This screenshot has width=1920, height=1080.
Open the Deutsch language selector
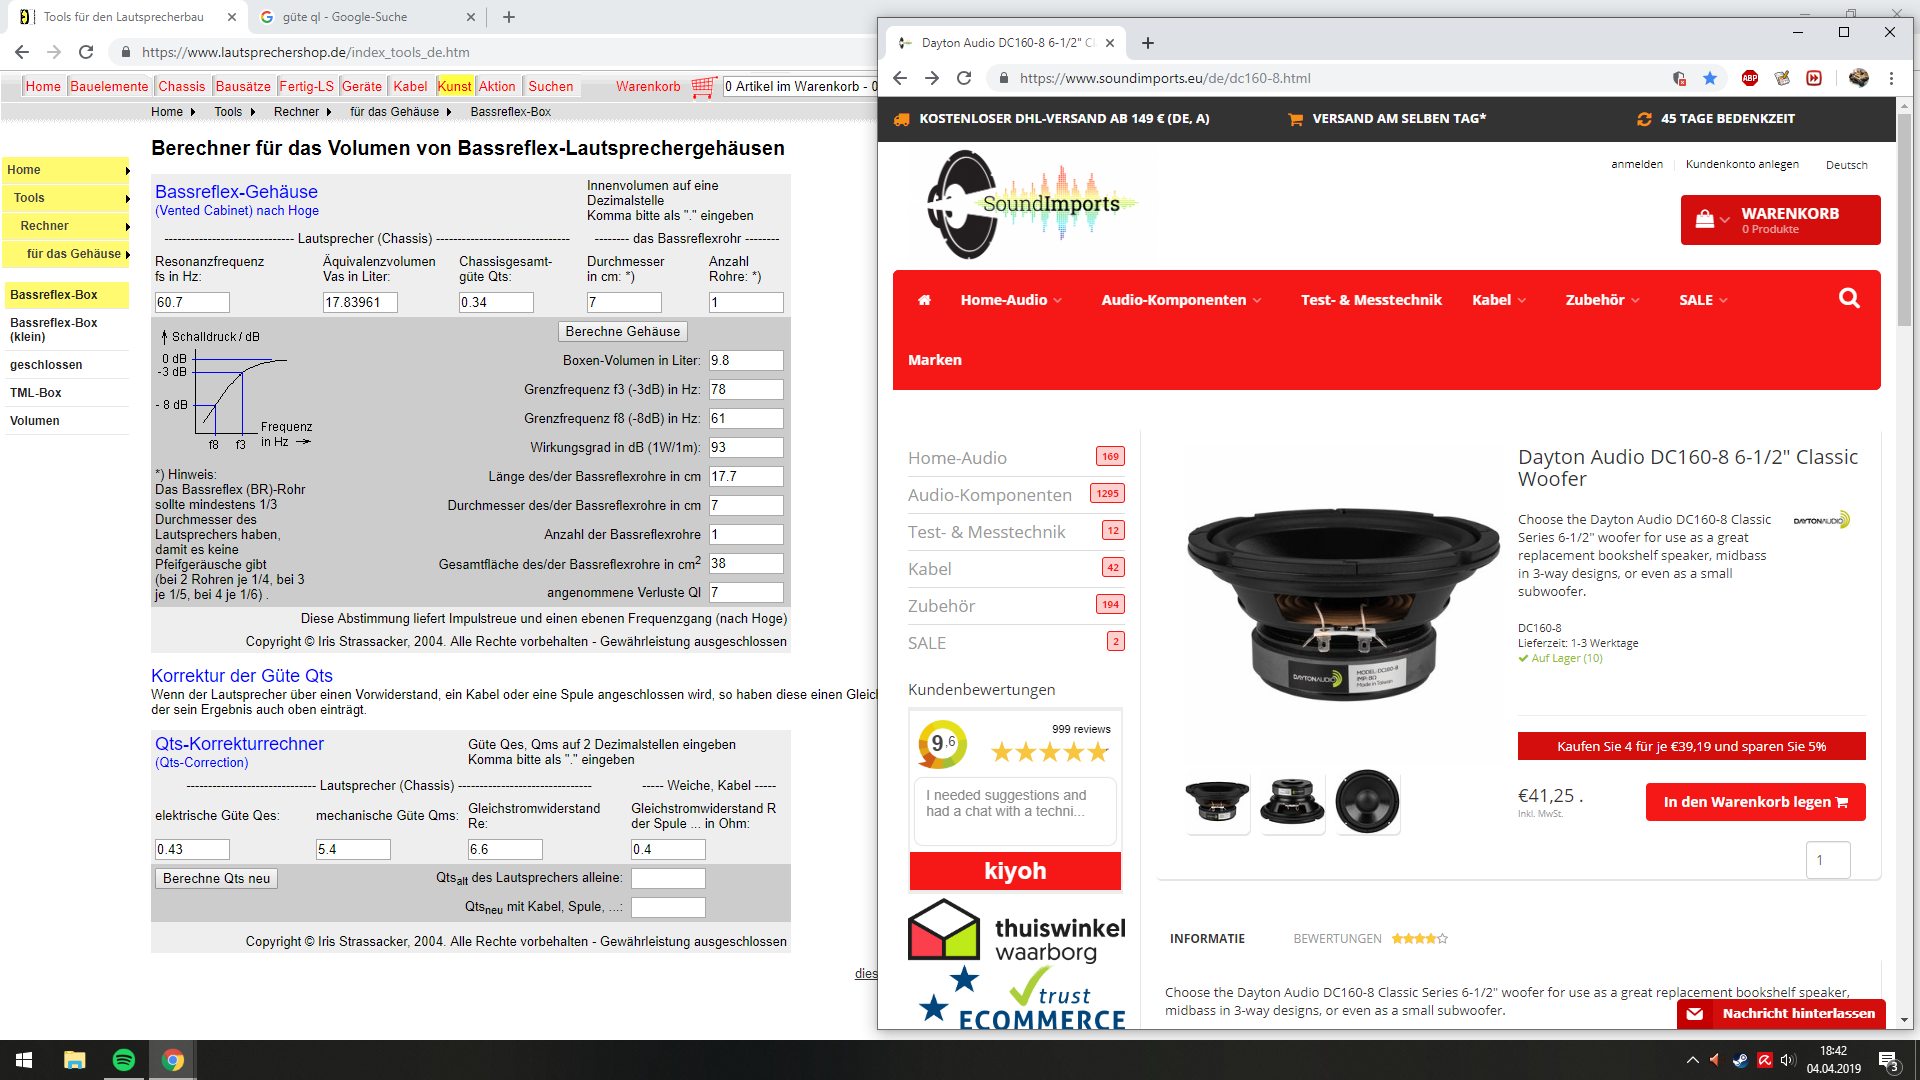pos(1846,165)
